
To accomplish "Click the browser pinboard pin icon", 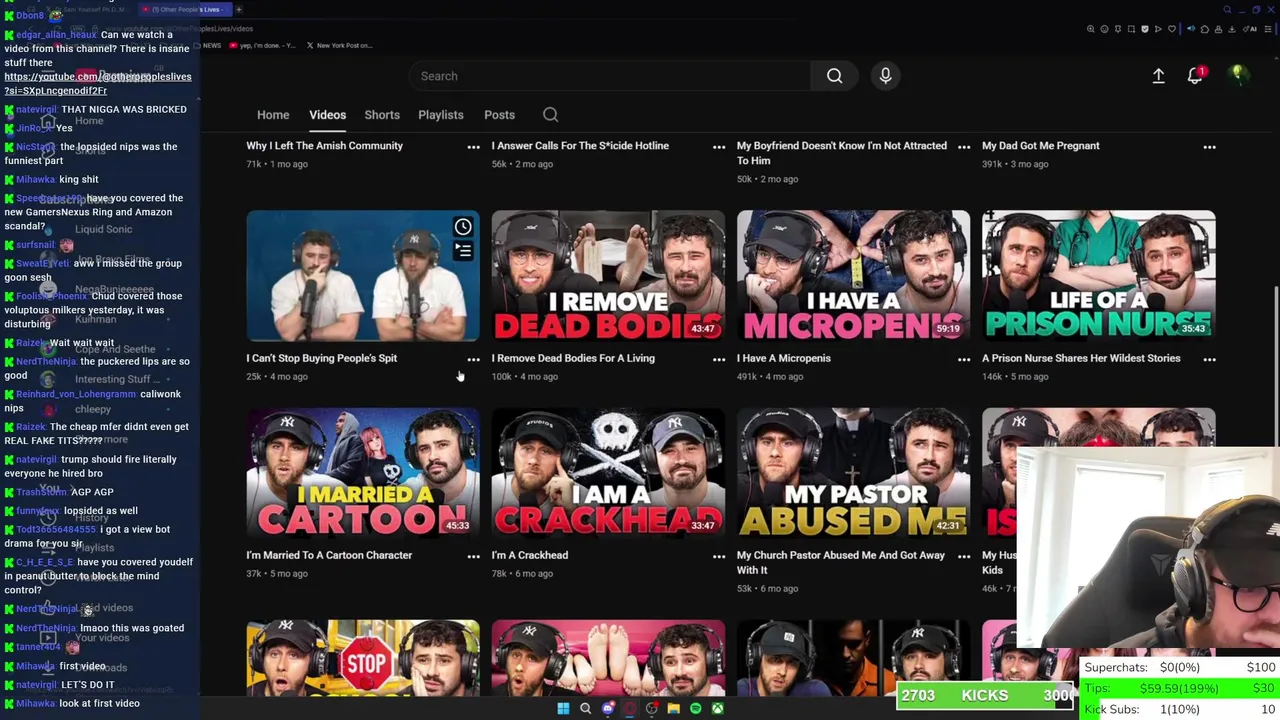I will pyautogui.click(x=1118, y=29).
